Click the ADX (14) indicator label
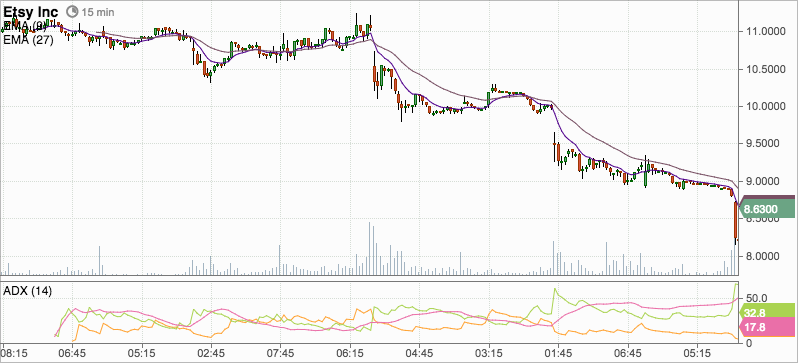Viewport: 798px width, 363px height. coord(27,291)
